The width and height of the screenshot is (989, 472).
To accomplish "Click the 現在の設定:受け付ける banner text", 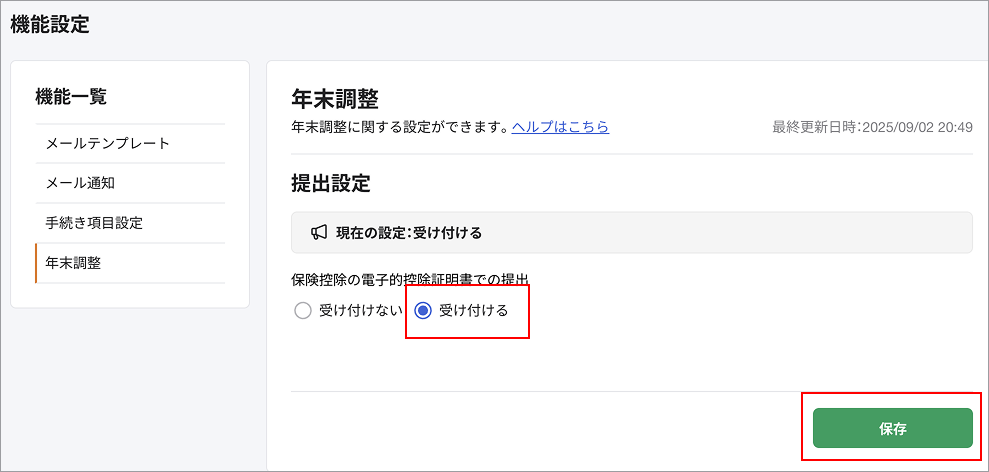I will [409, 233].
